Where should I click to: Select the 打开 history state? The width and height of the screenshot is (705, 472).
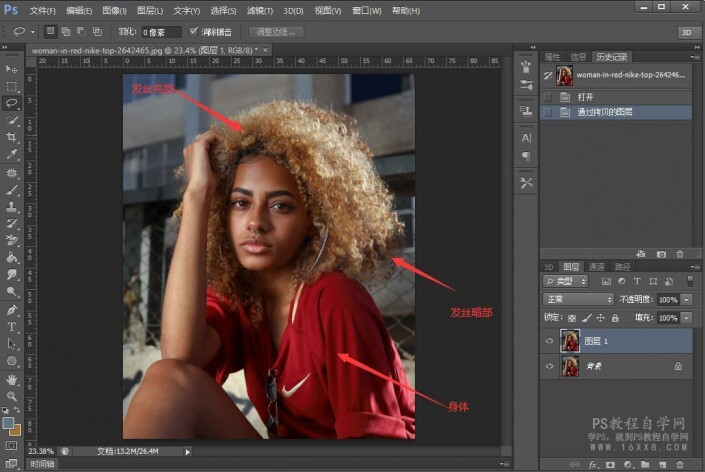click(584, 97)
